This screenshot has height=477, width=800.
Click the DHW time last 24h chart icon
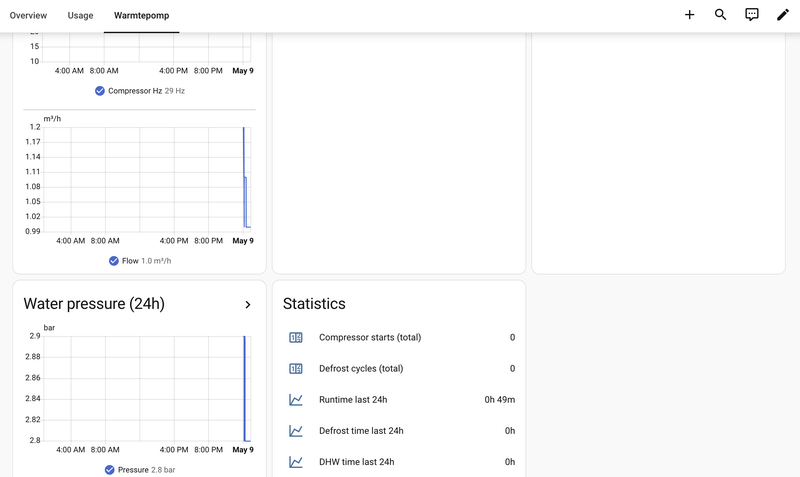tap(296, 462)
